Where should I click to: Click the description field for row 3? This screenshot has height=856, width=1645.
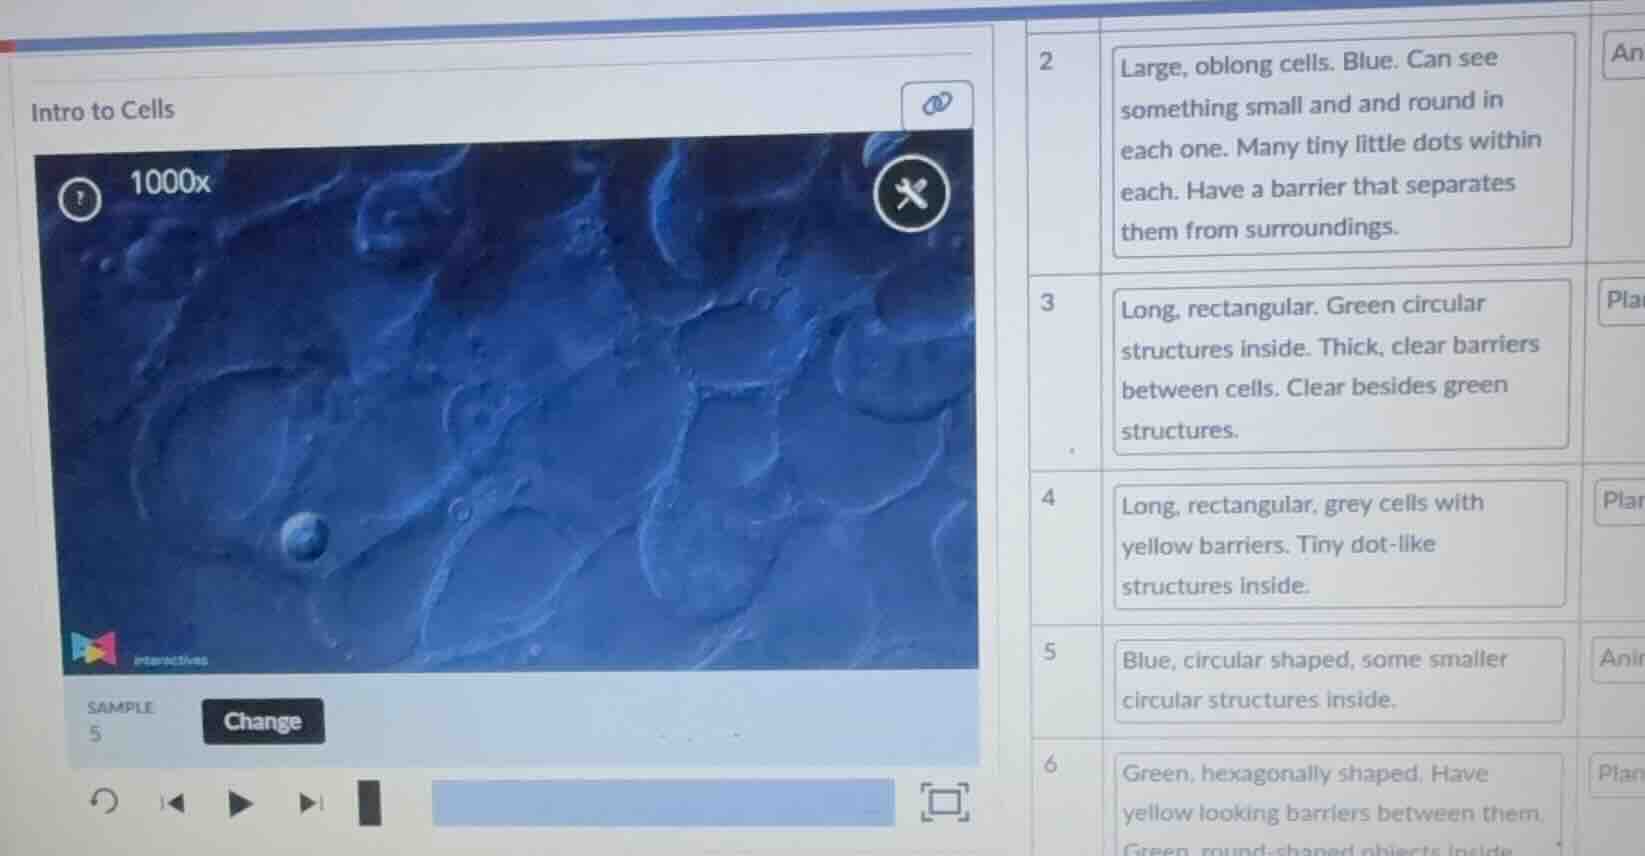1341,366
